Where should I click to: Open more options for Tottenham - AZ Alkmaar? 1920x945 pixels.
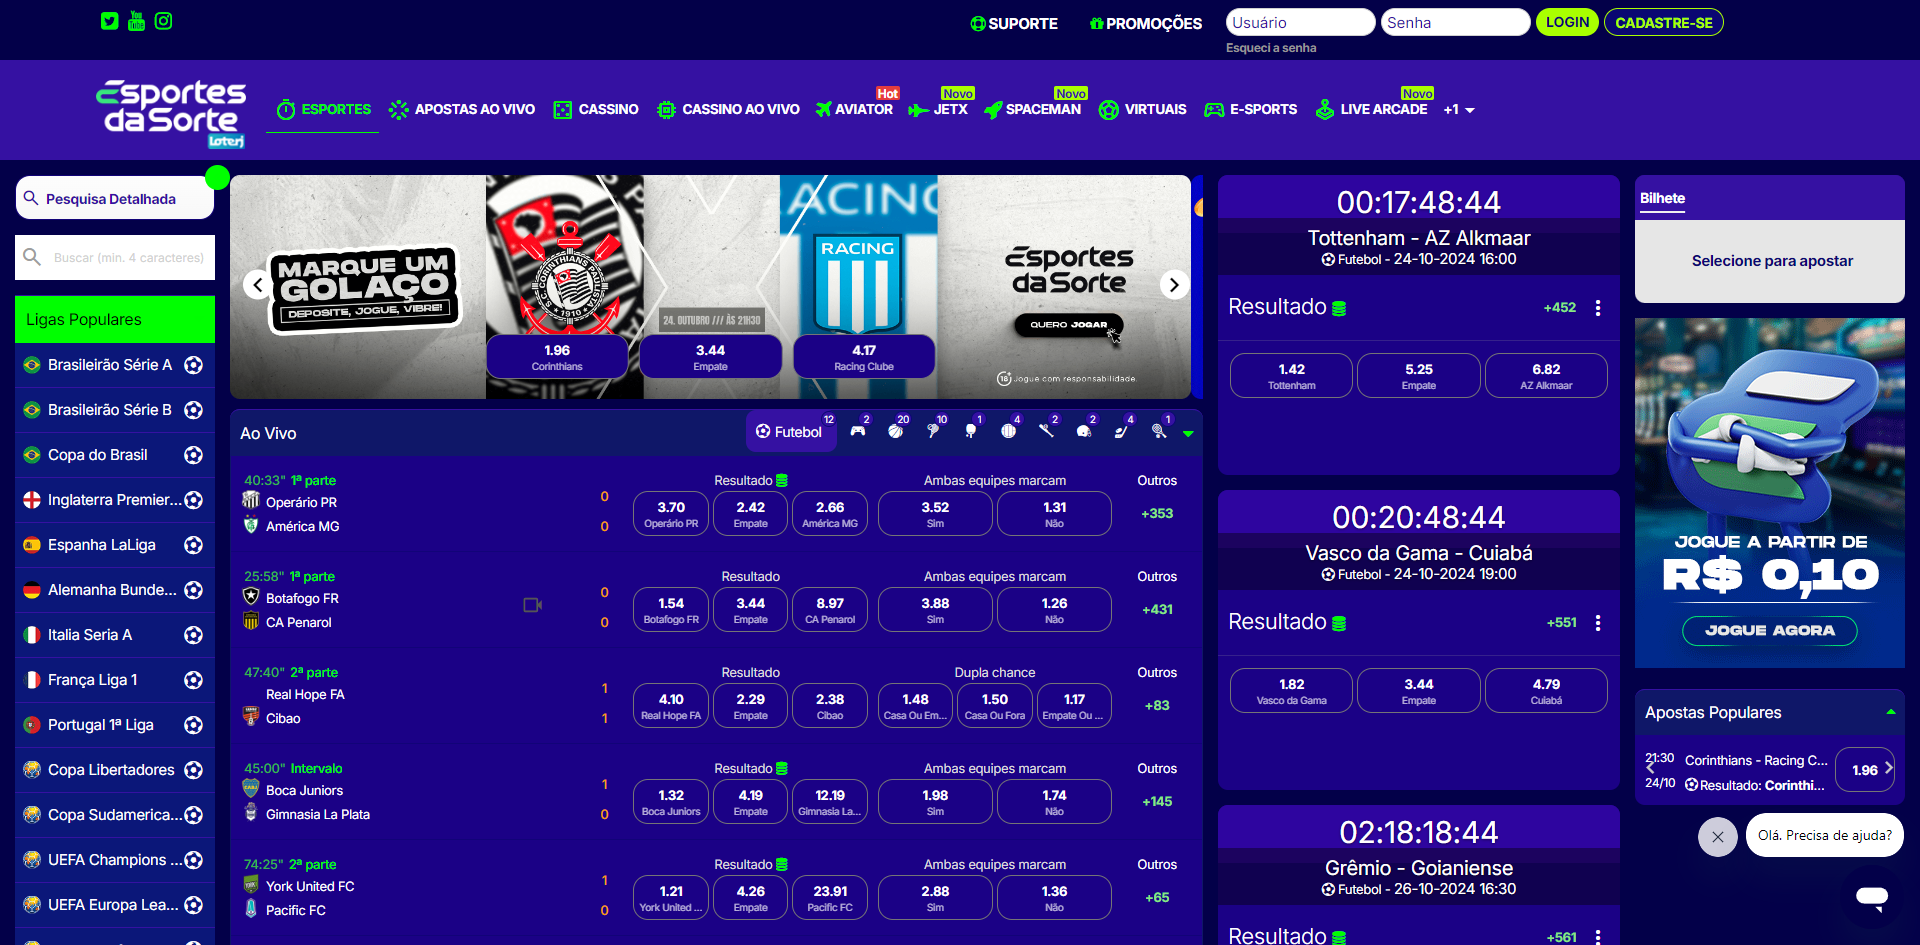pos(1598,308)
